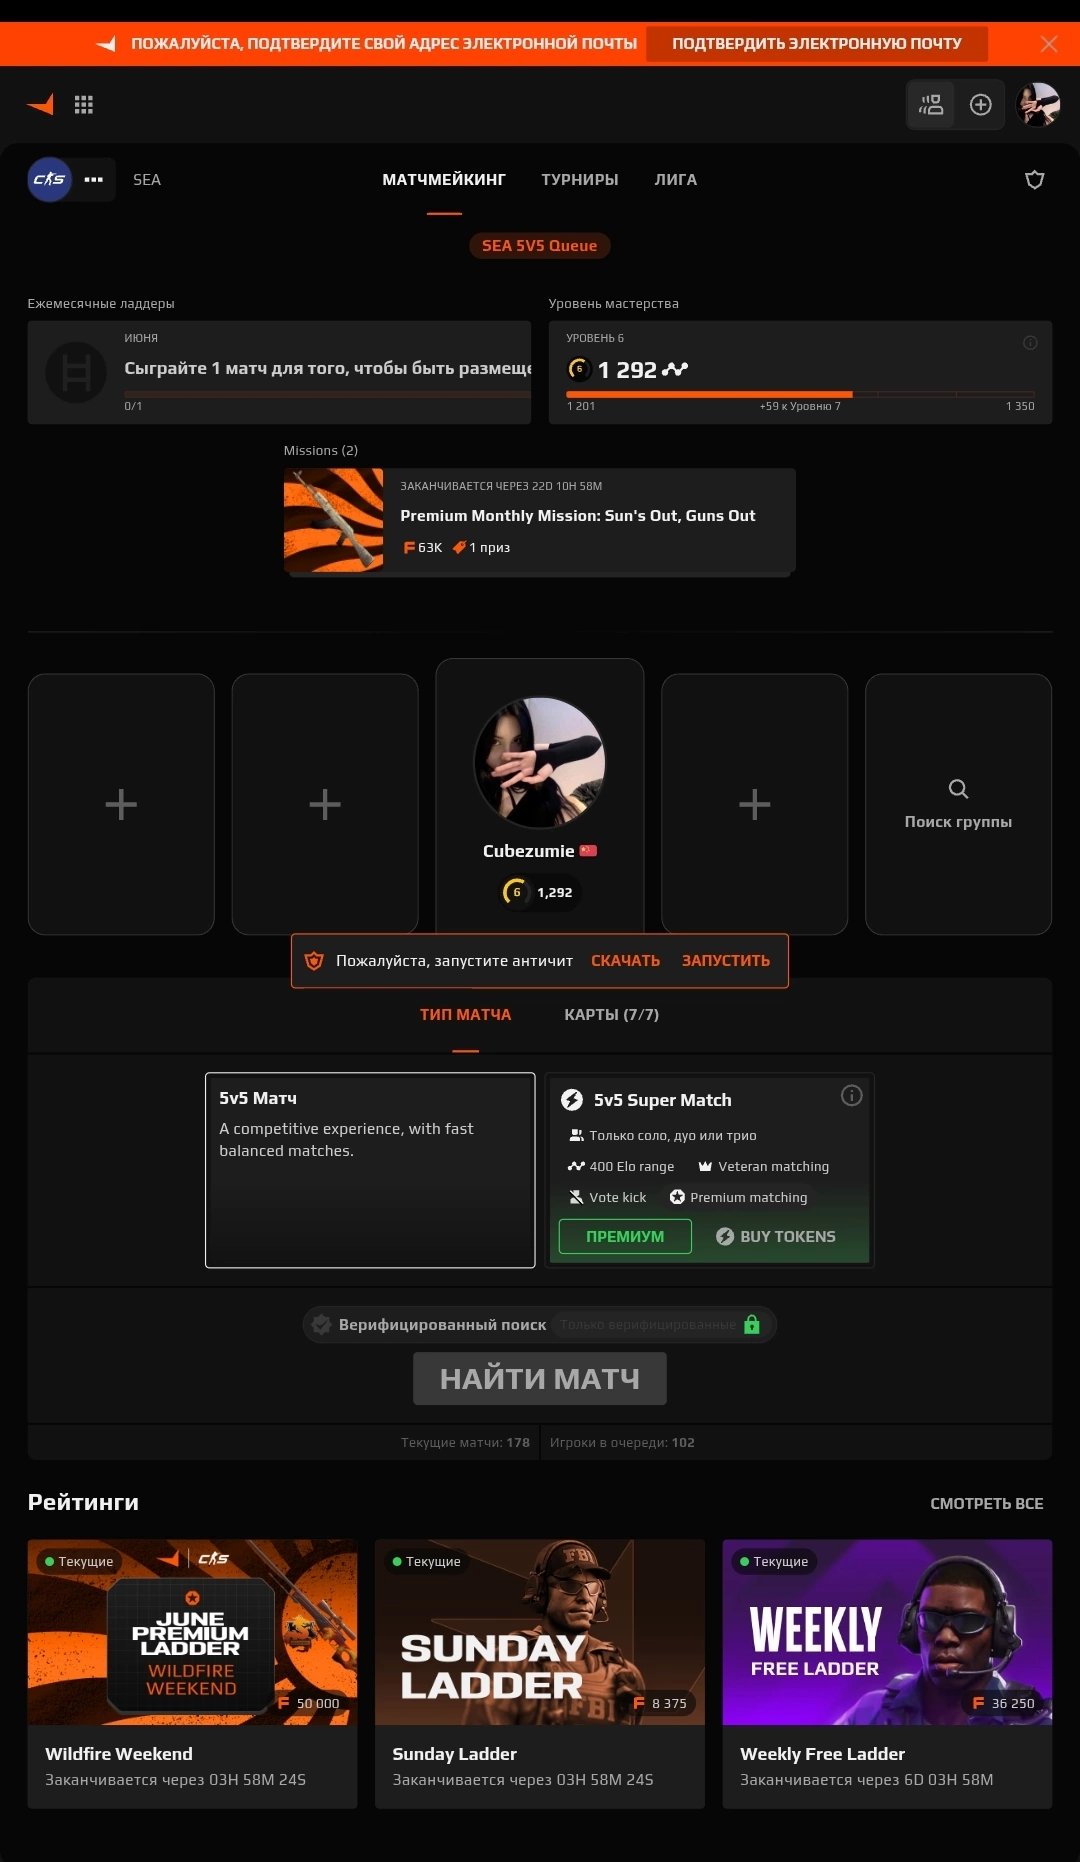Viewport: 1080px width, 1862px height.
Task: Open Поиск группы search card
Action: 958,804
